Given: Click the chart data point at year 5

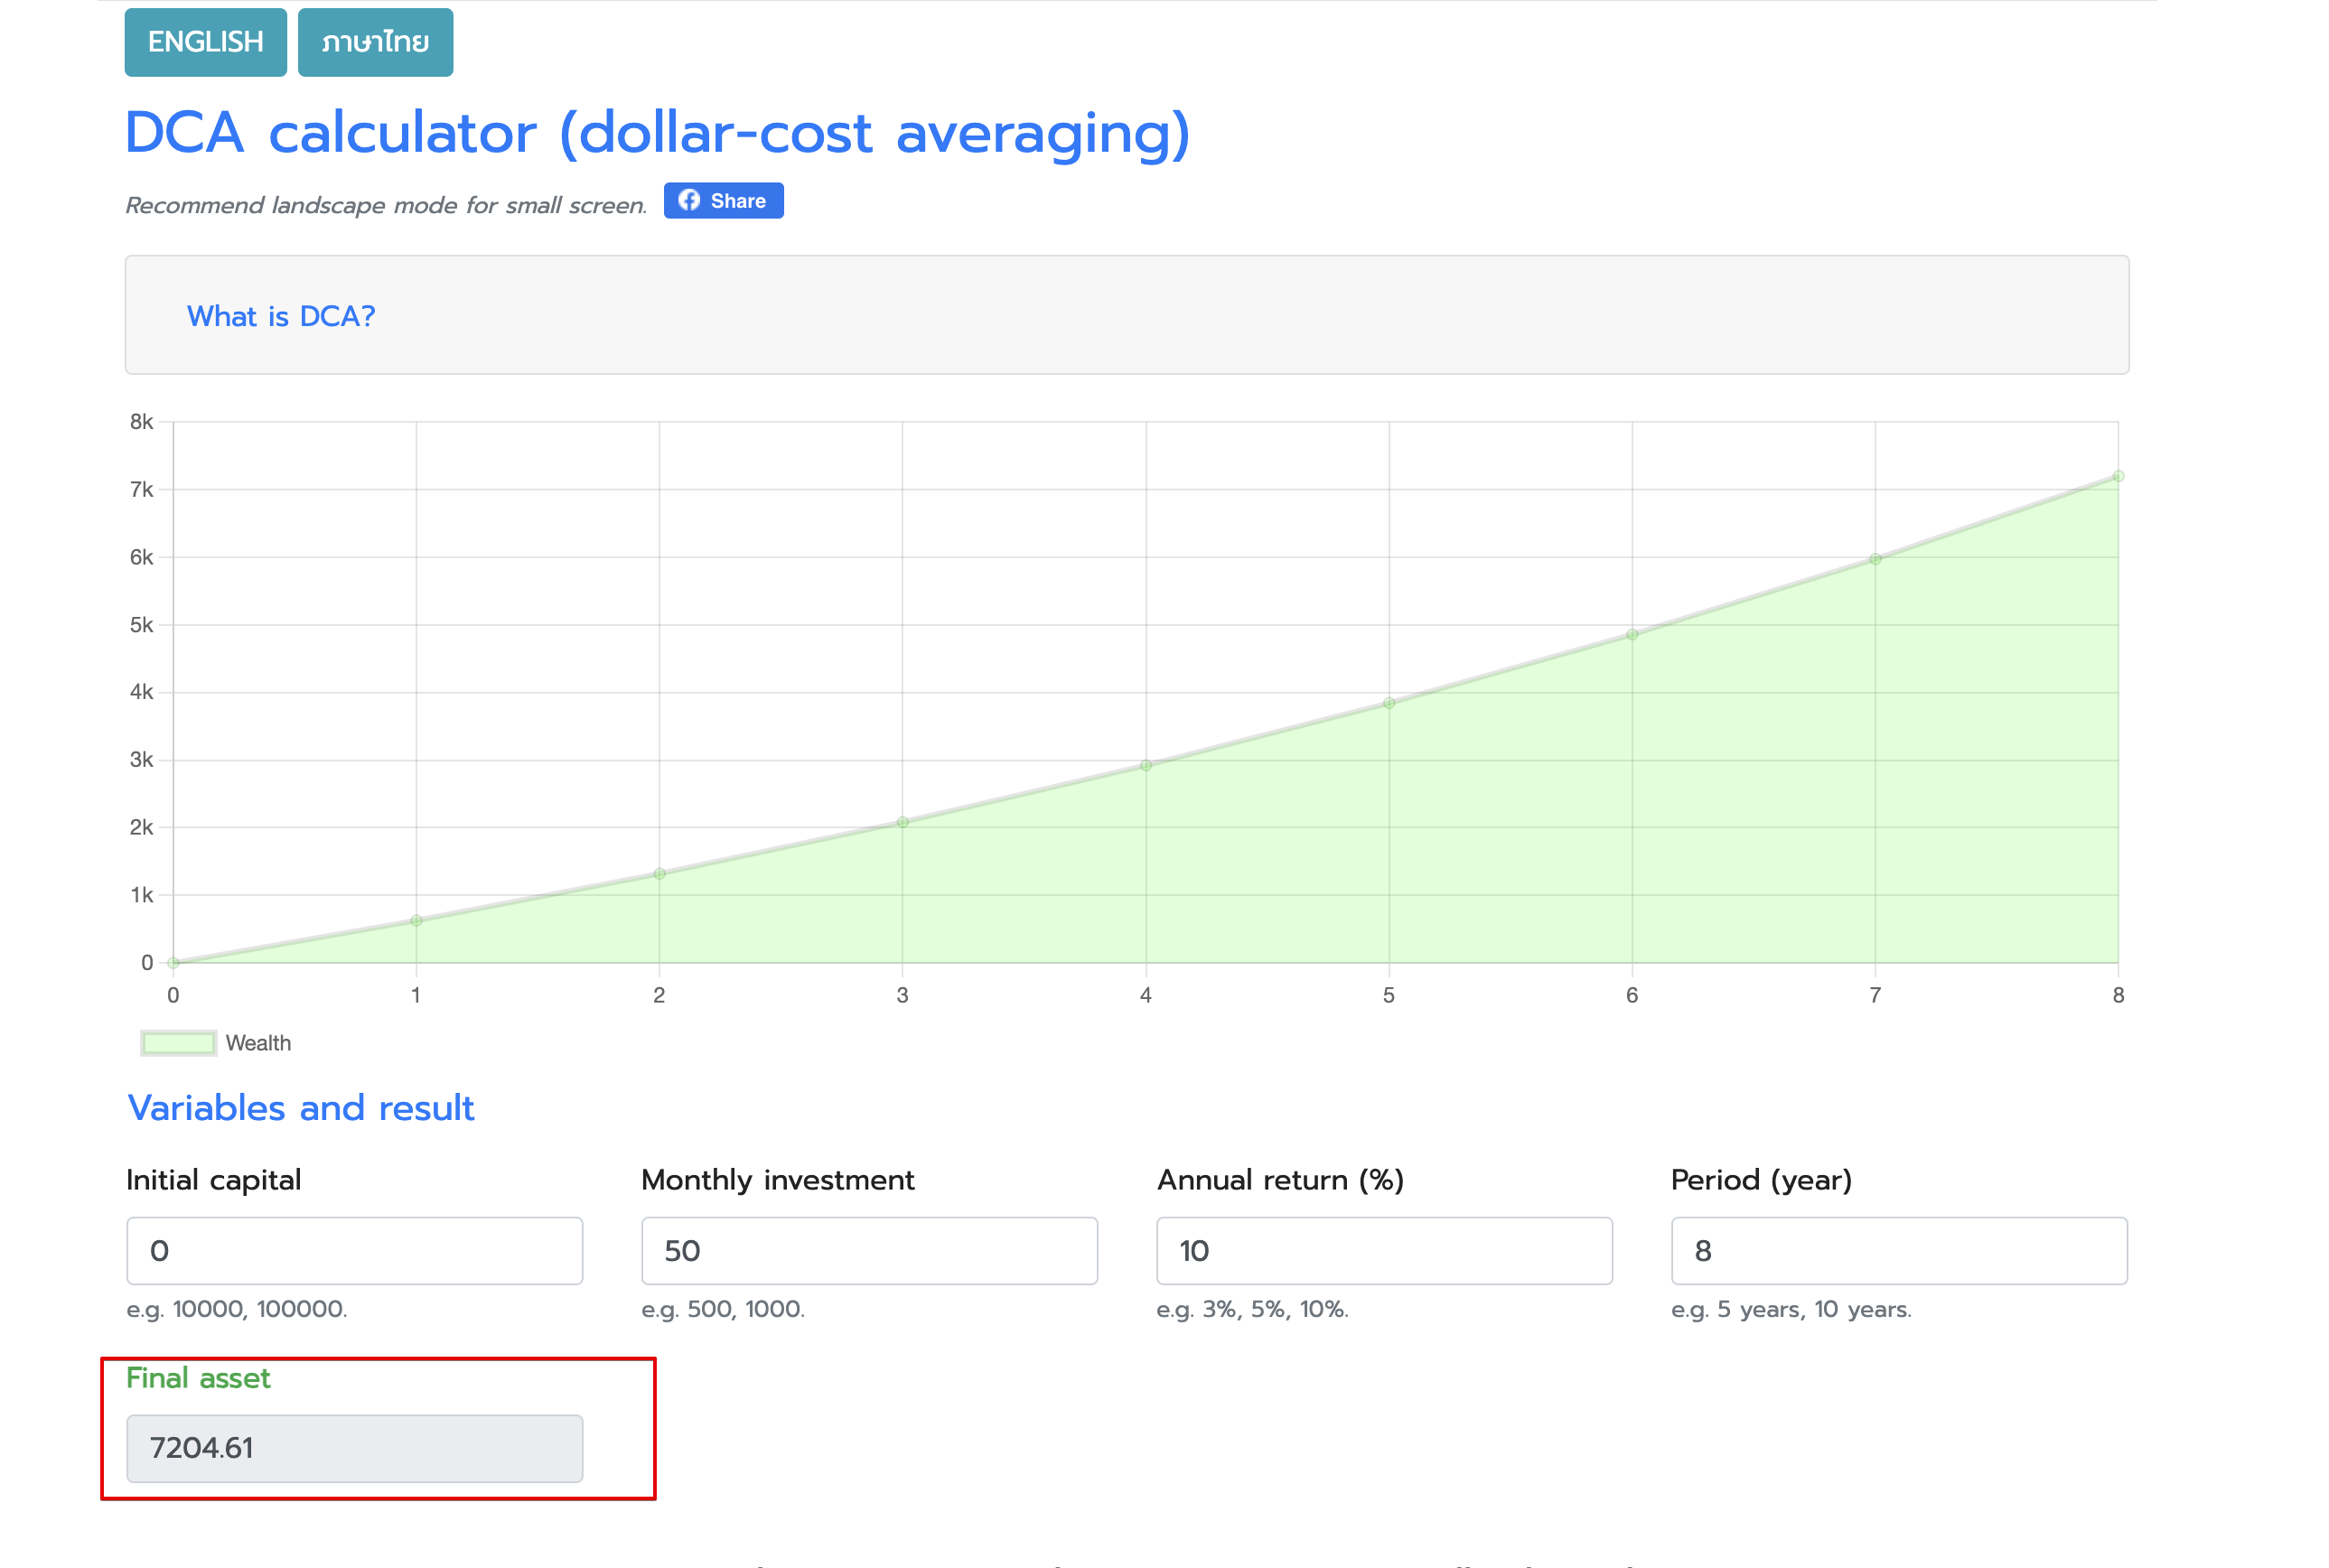Looking at the screenshot, I should point(1388,703).
